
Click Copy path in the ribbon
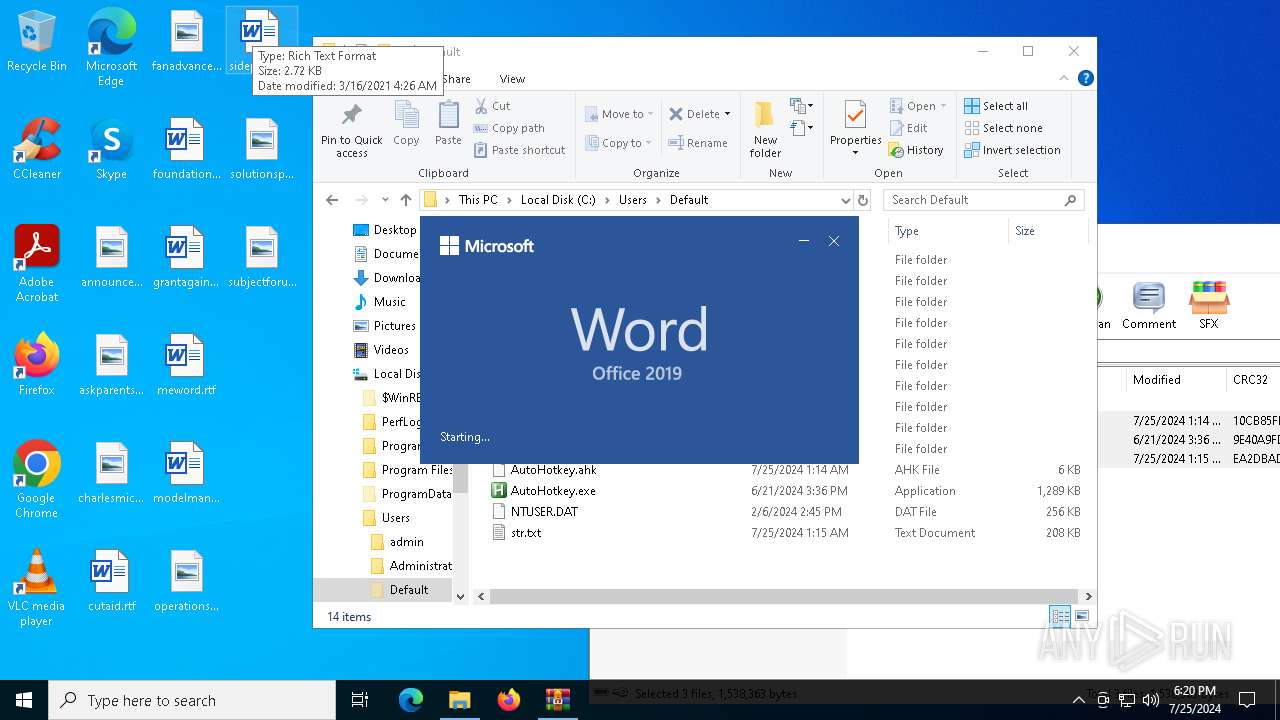point(509,128)
